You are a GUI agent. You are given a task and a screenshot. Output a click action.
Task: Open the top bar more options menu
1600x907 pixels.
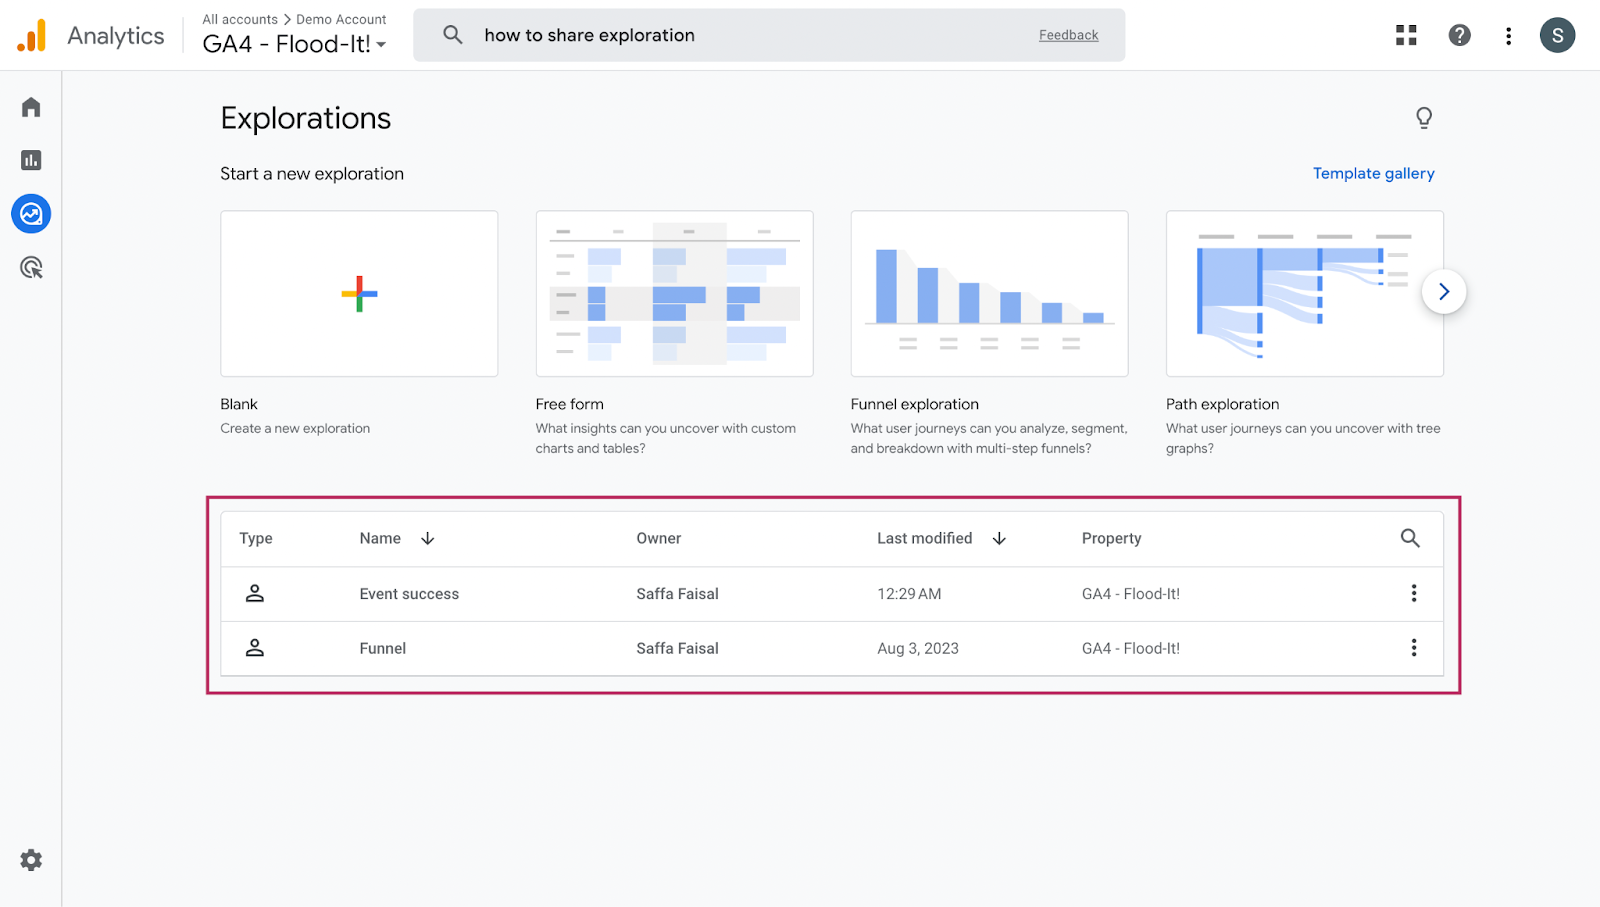click(x=1508, y=36)
